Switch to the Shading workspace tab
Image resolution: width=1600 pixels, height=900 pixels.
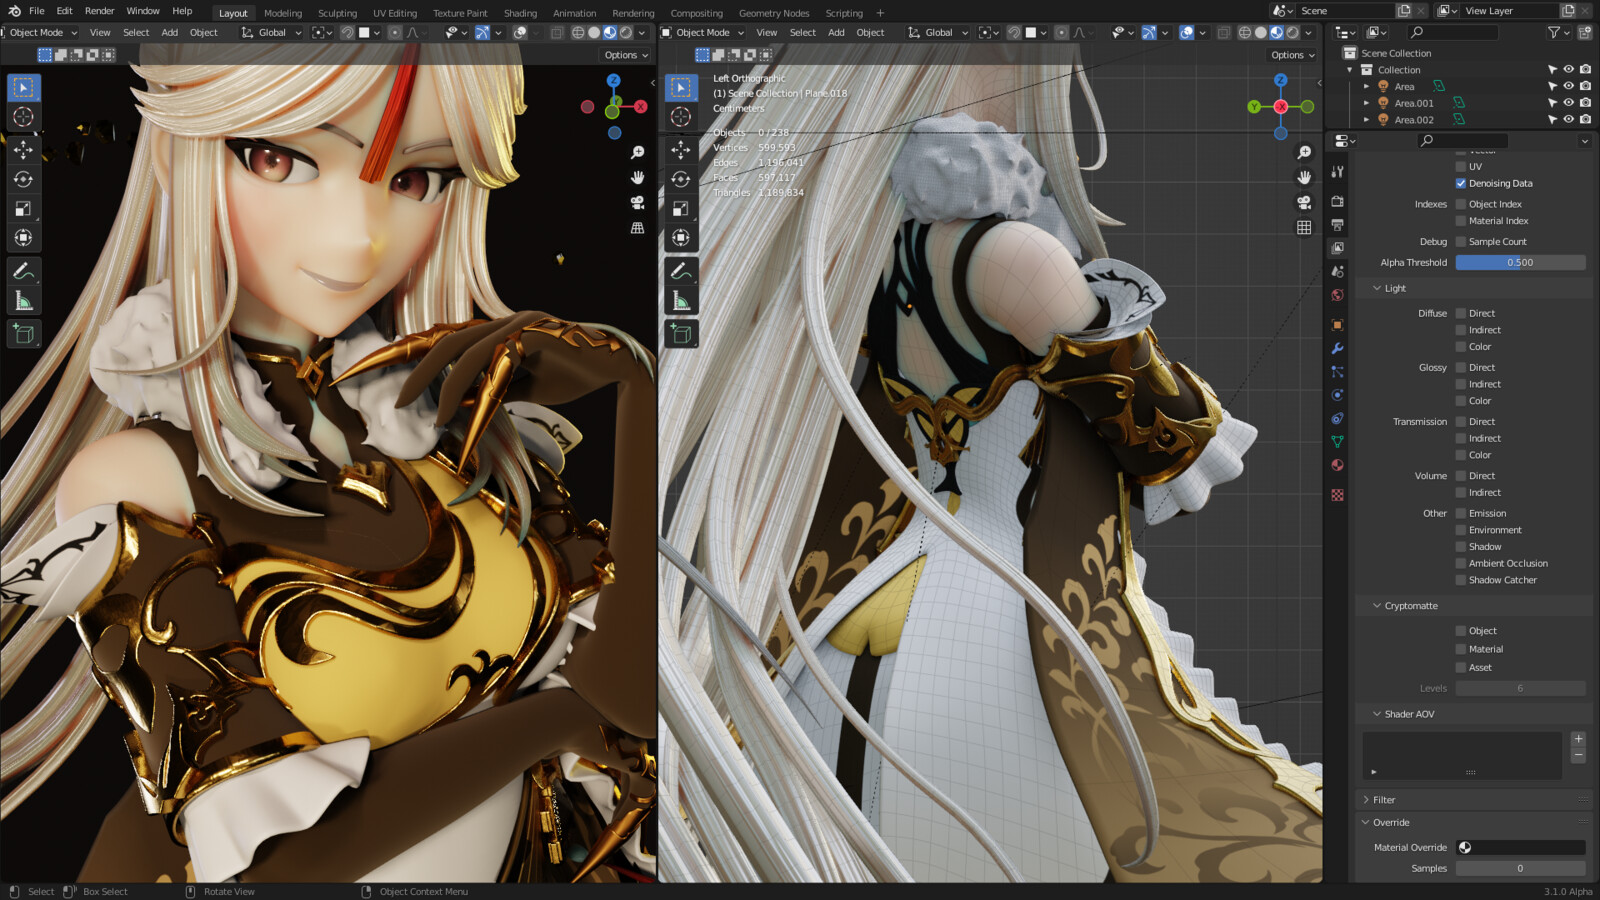(x=520, y=13)
